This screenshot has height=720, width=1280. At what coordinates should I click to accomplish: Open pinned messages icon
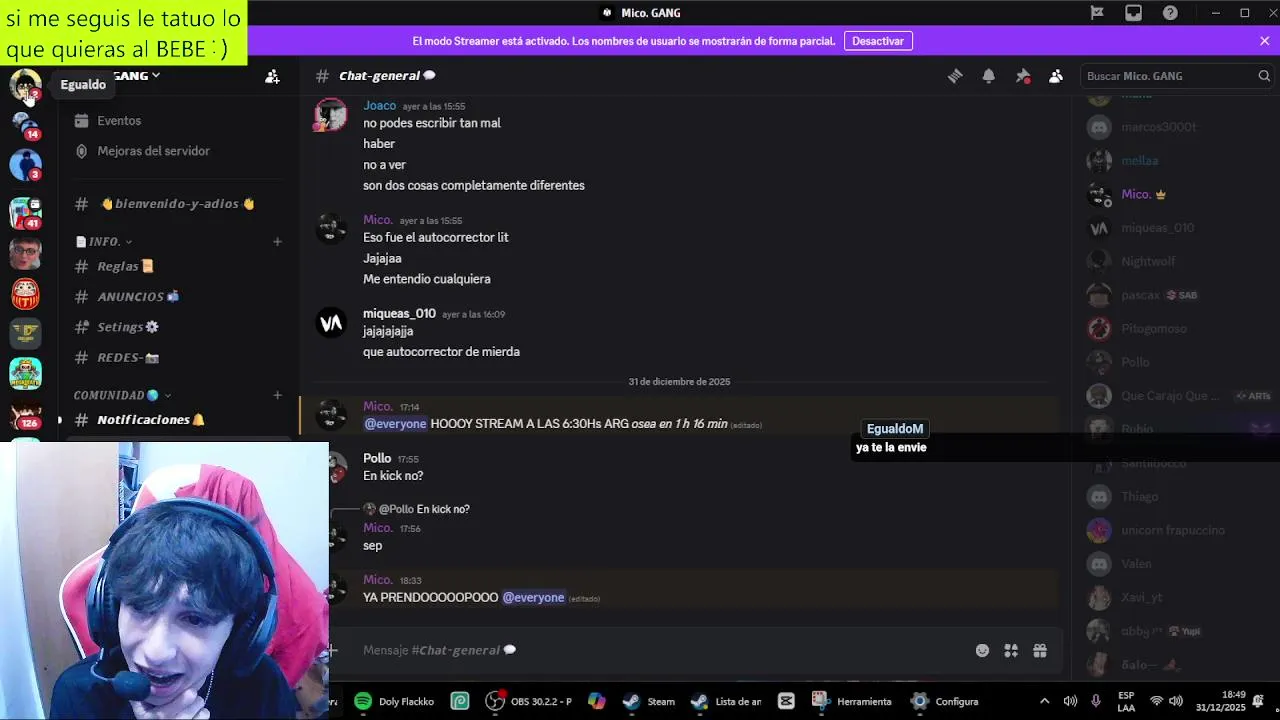(1022, 76)
